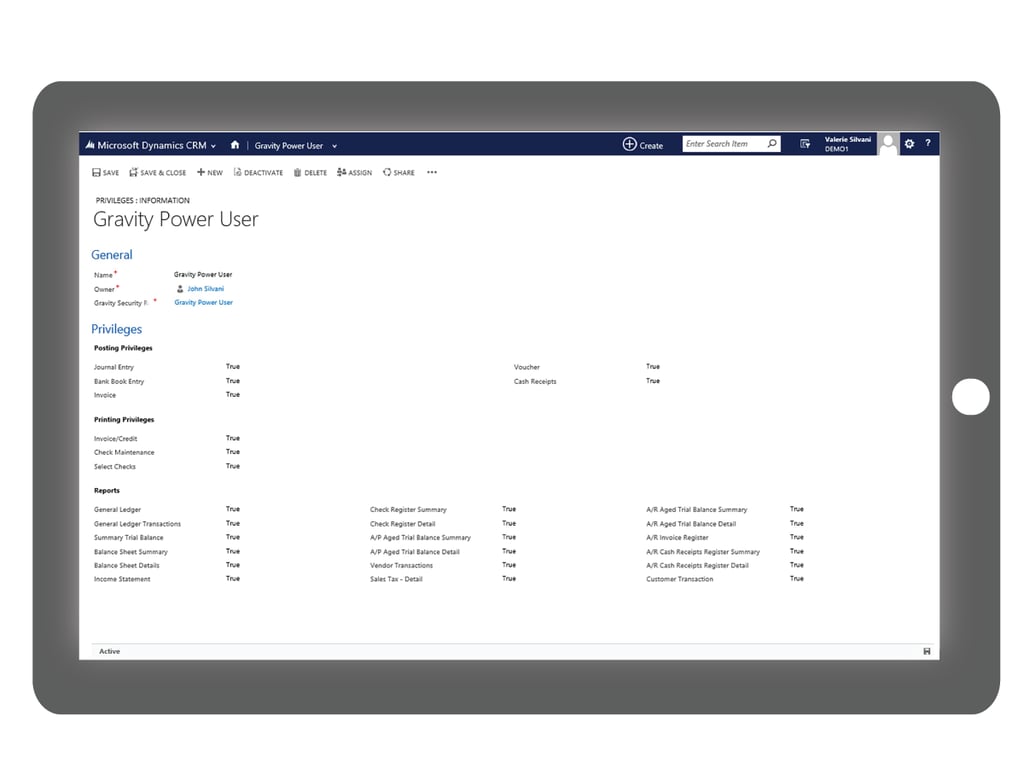Collapse the Privileges section header
1024x768 pixels.
(x=116, y=329)
